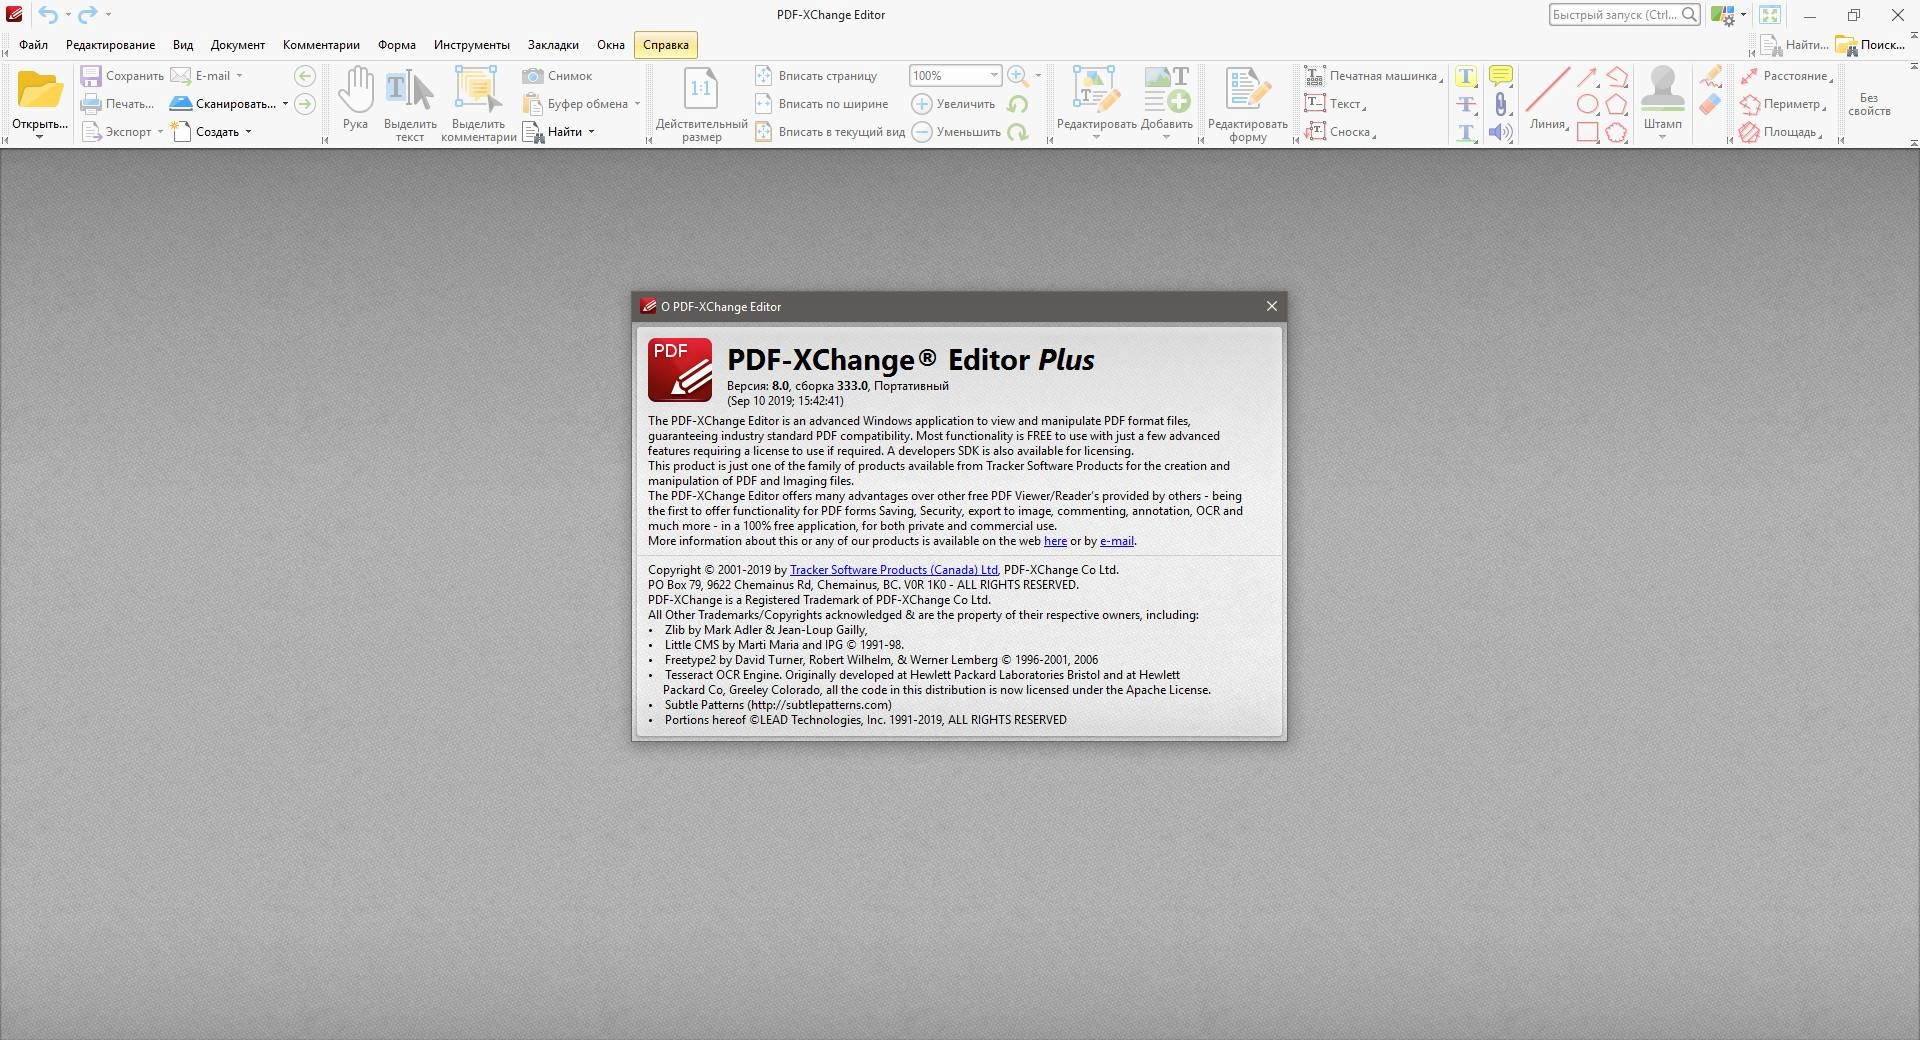Choose the Select Comments (Выделить комментарии) tool
Viewport: 1920px width, 1040px height.
click(478, 105)
